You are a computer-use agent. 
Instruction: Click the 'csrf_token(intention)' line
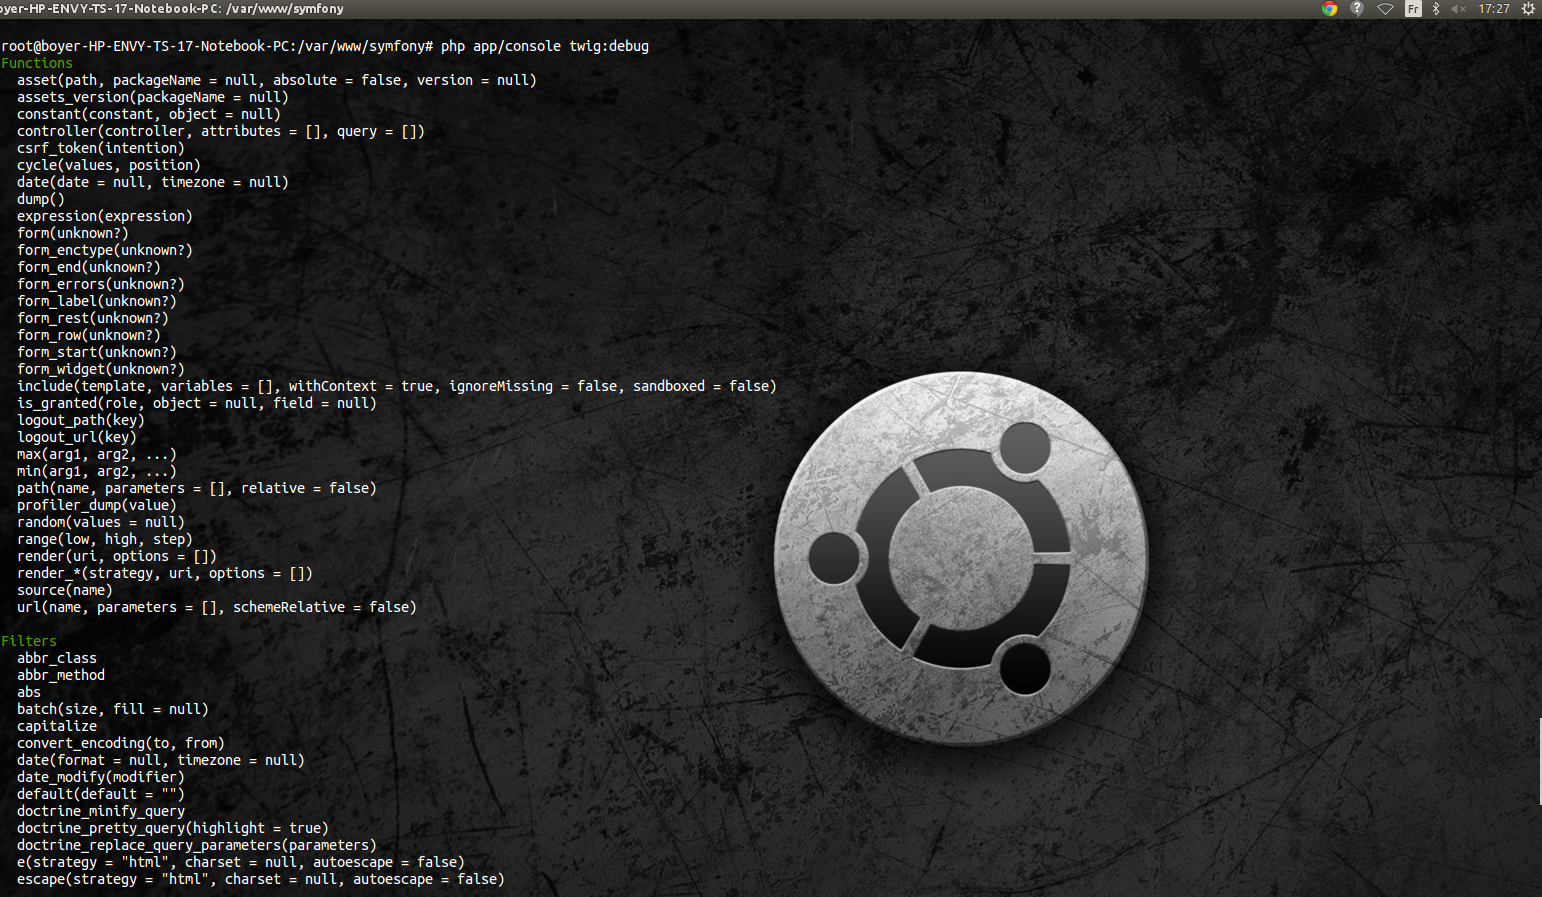(101, 148)
